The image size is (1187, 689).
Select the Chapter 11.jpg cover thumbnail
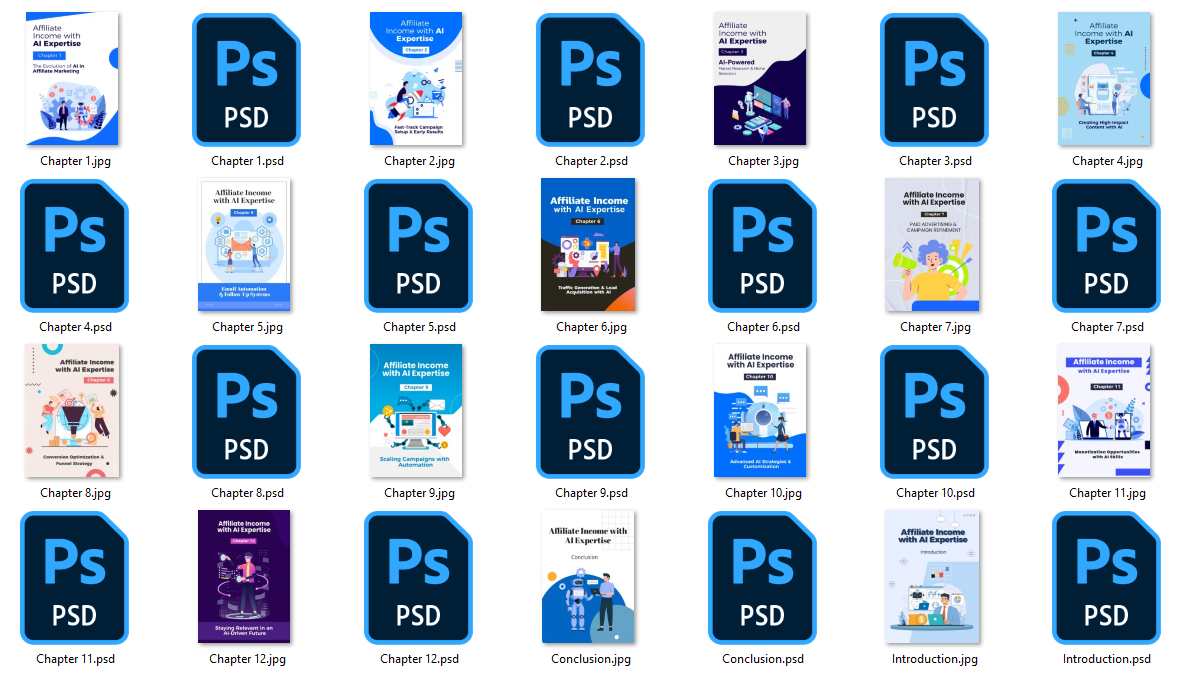click(1106, 411)
